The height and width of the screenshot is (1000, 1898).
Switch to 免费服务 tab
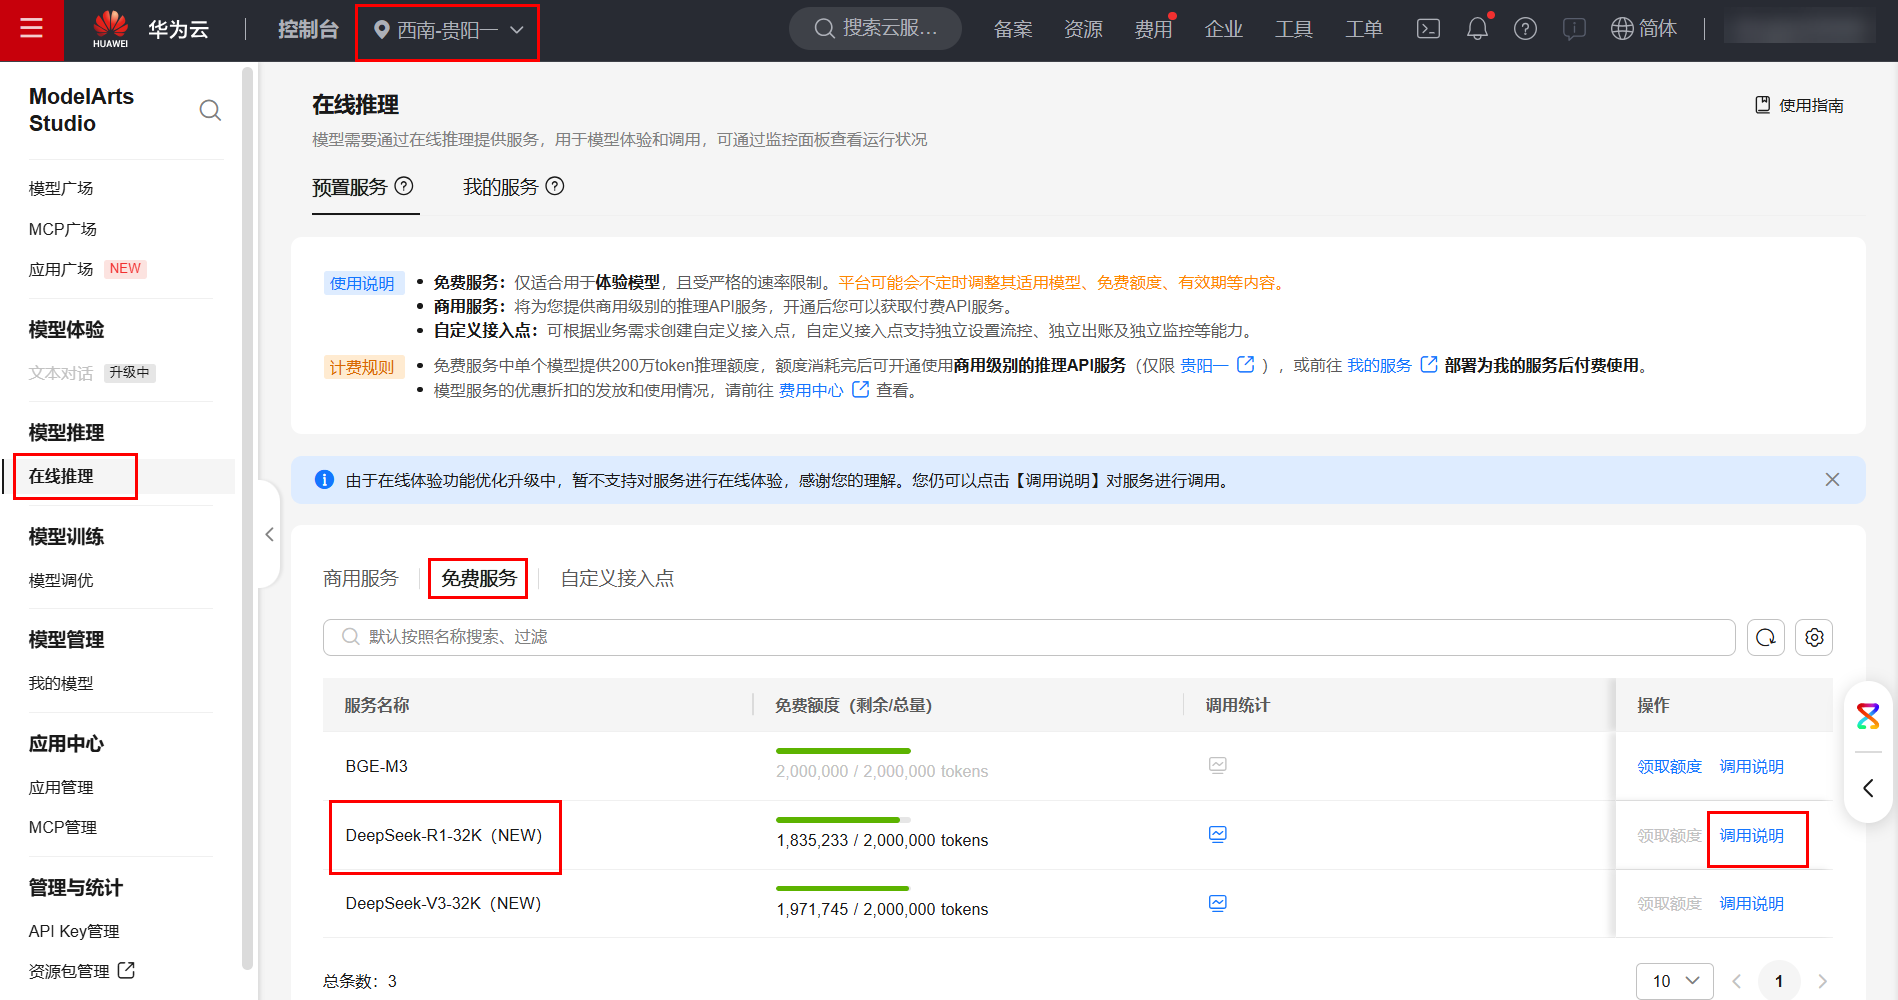479,578
